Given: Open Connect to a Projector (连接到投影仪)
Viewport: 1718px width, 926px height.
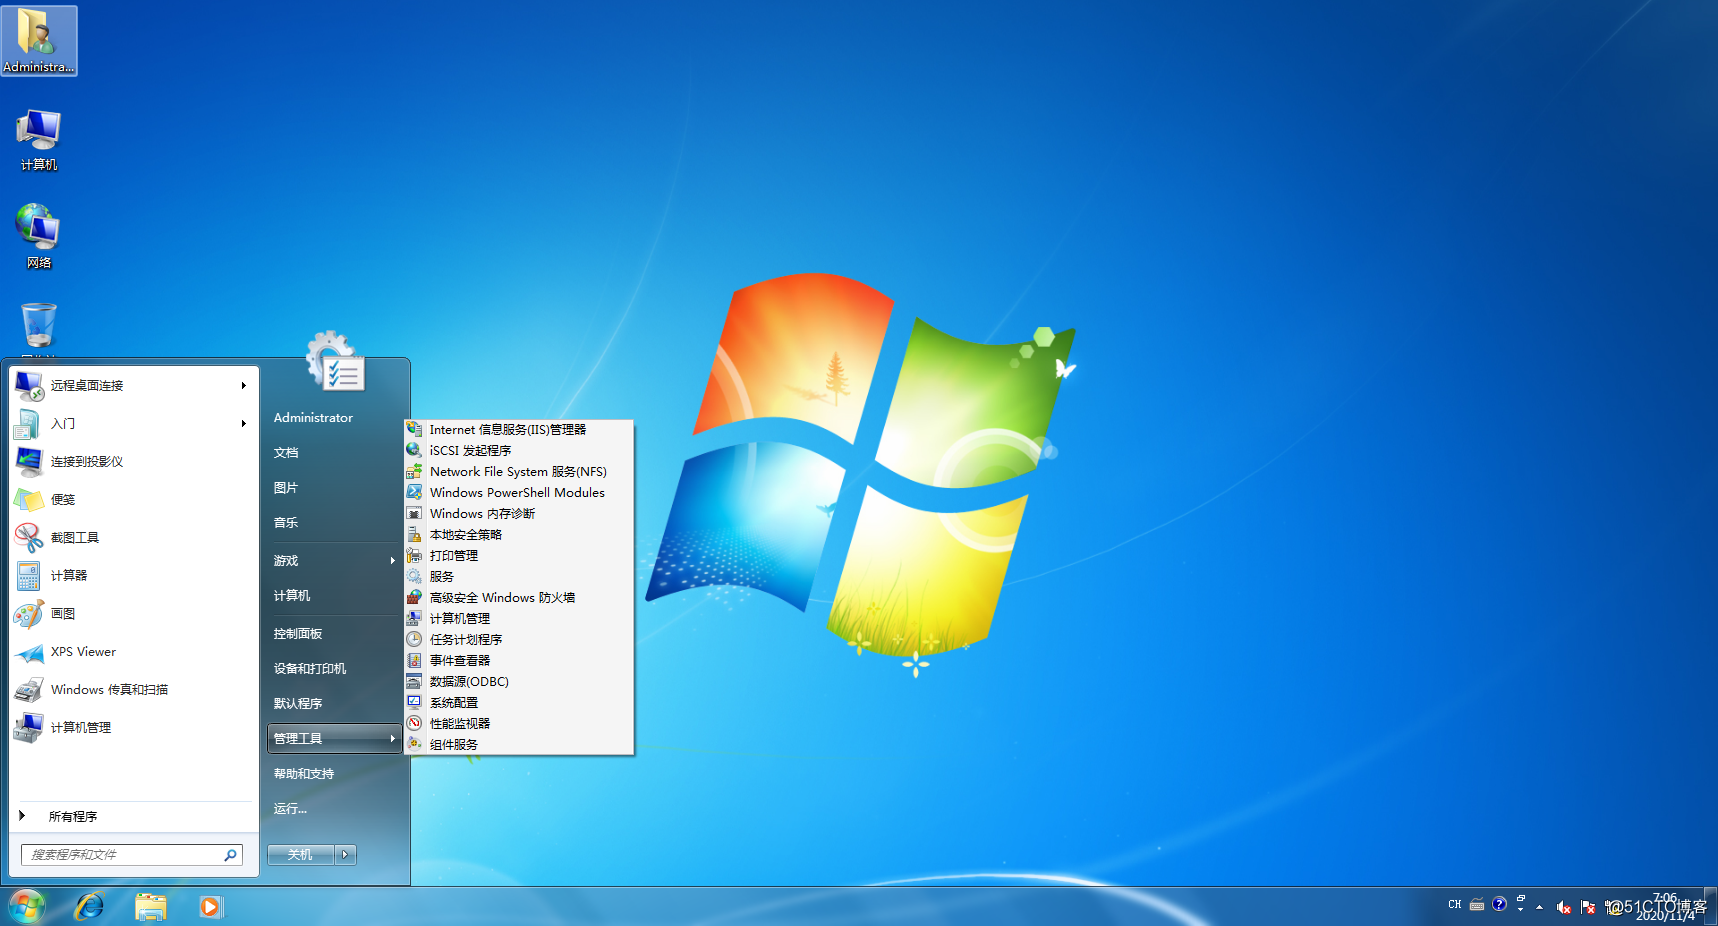Looking at the screenshot, I should click(x=134, y=461).
